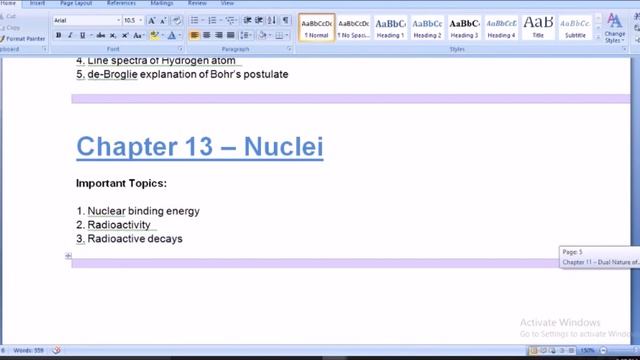Apply superscript formatting
The width and height of the screenshot is (640, 360).
click(125, 36)
